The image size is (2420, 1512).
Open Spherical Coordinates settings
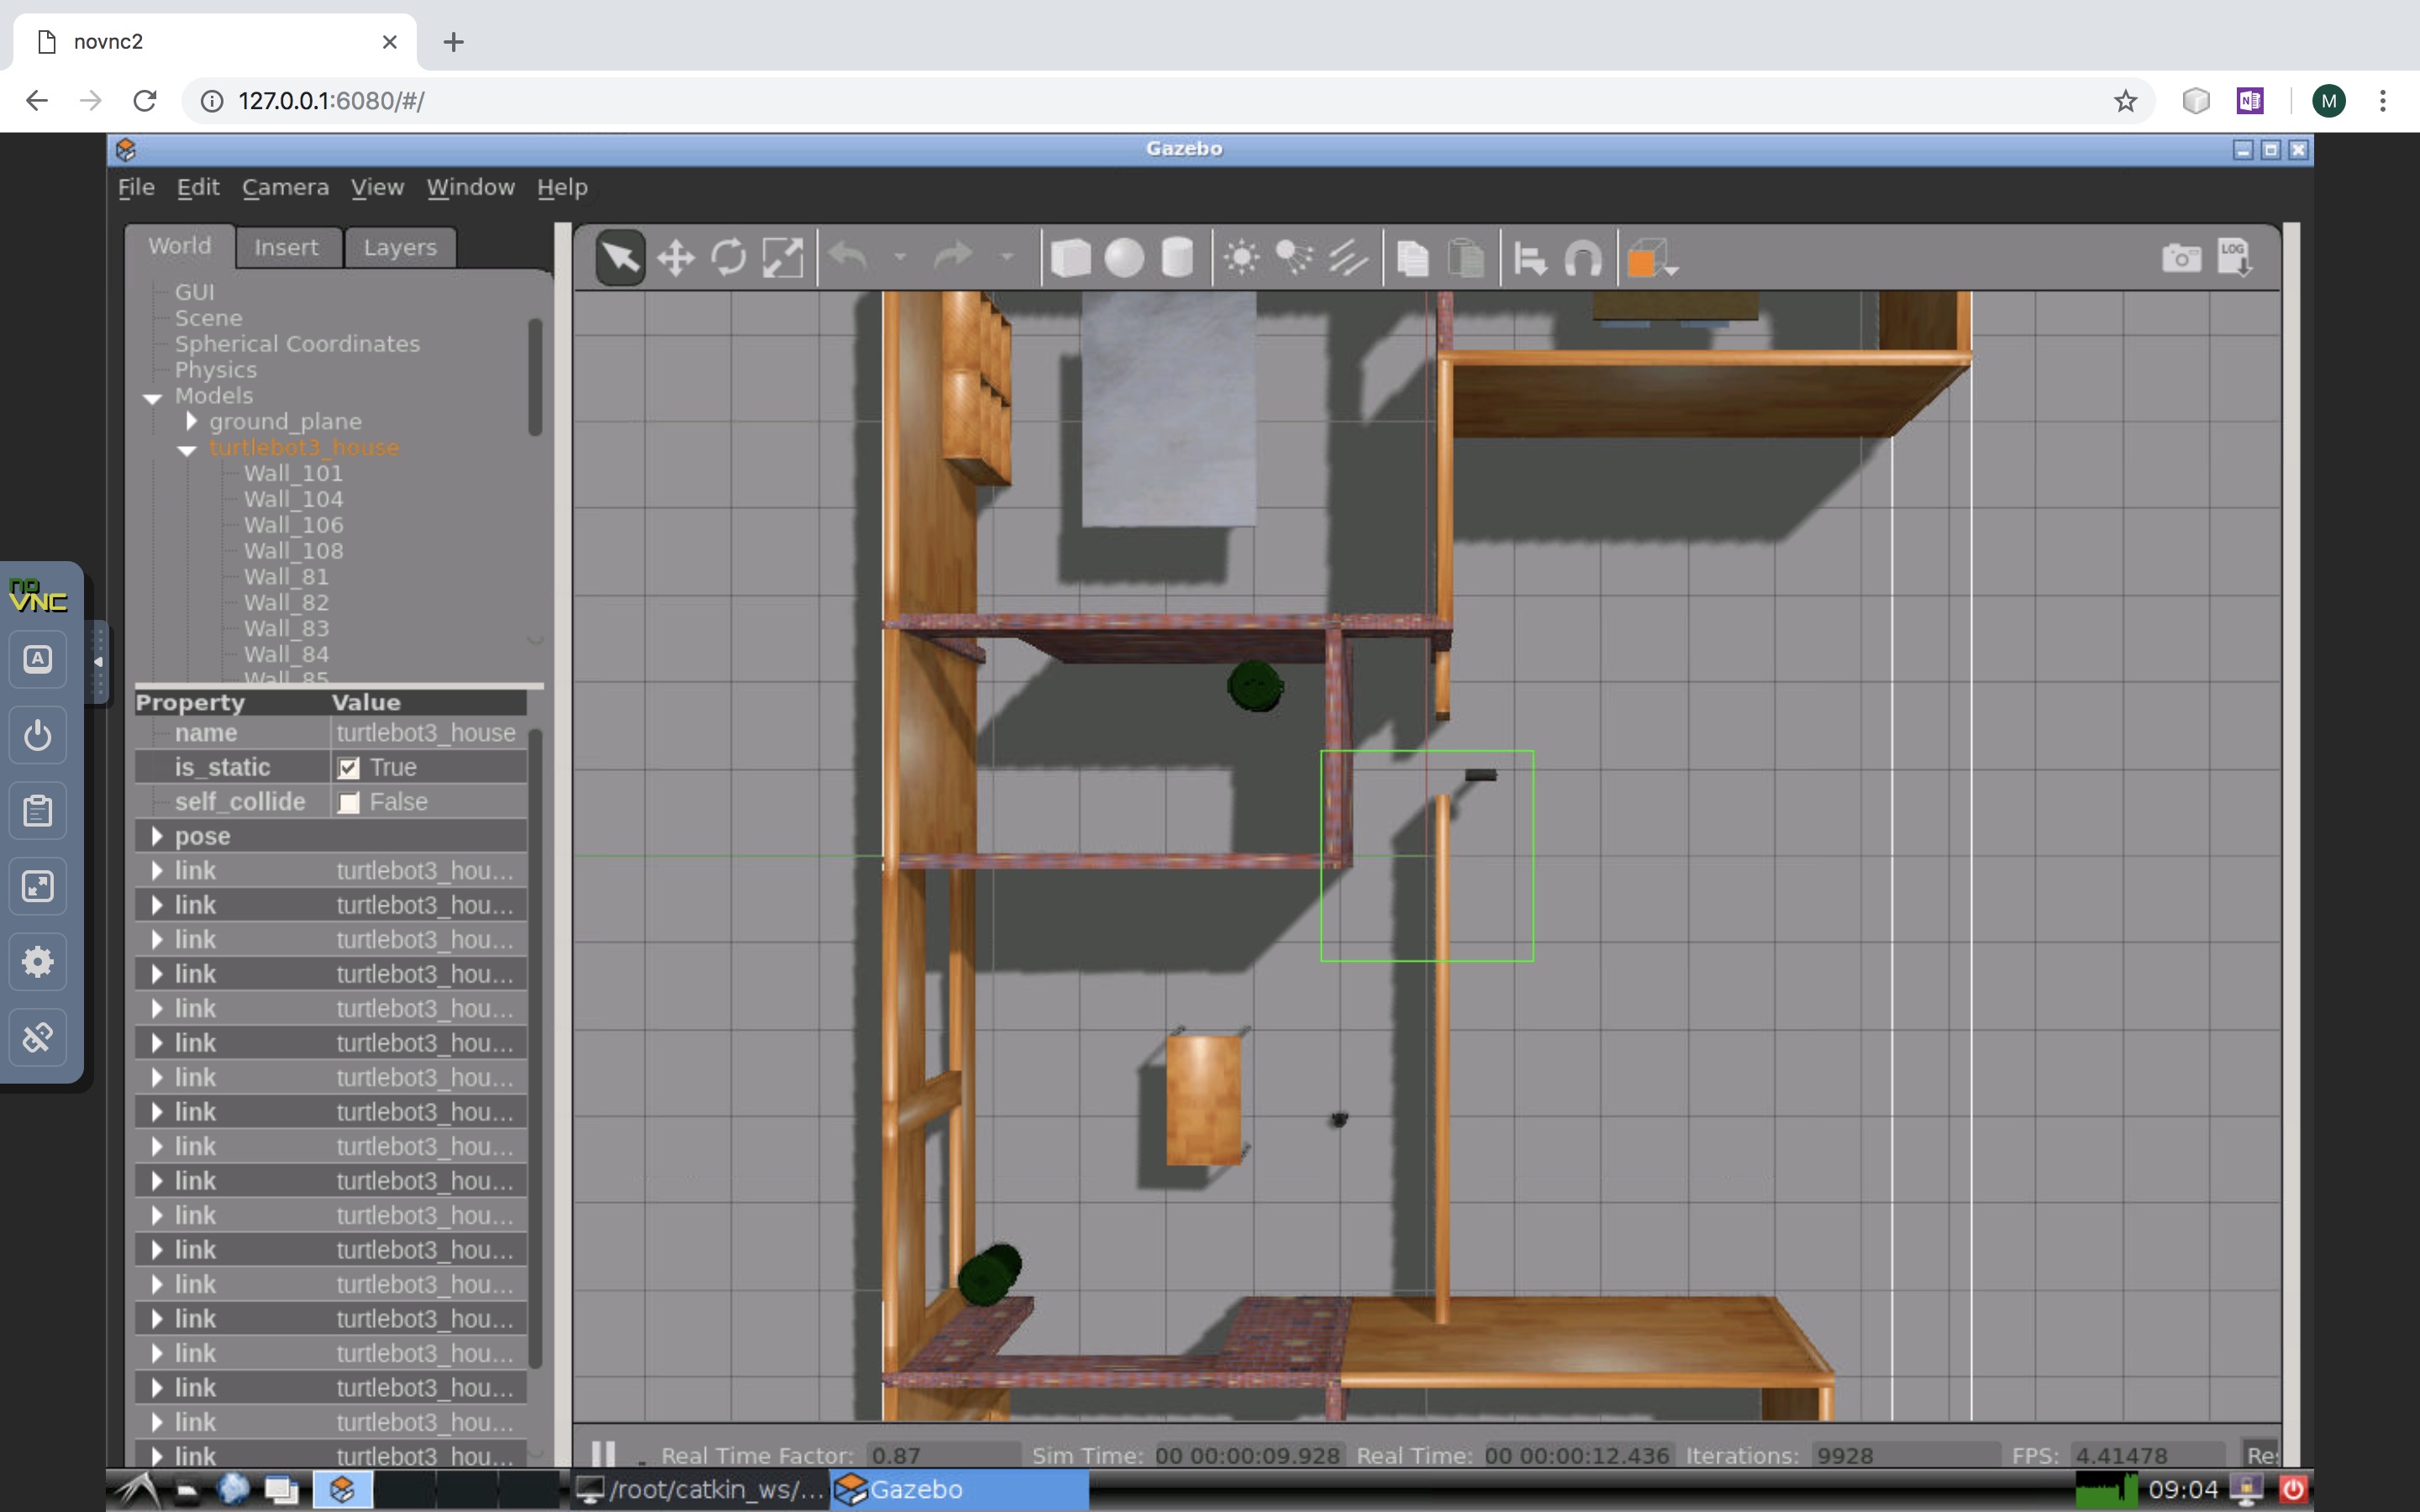[297, 344]
